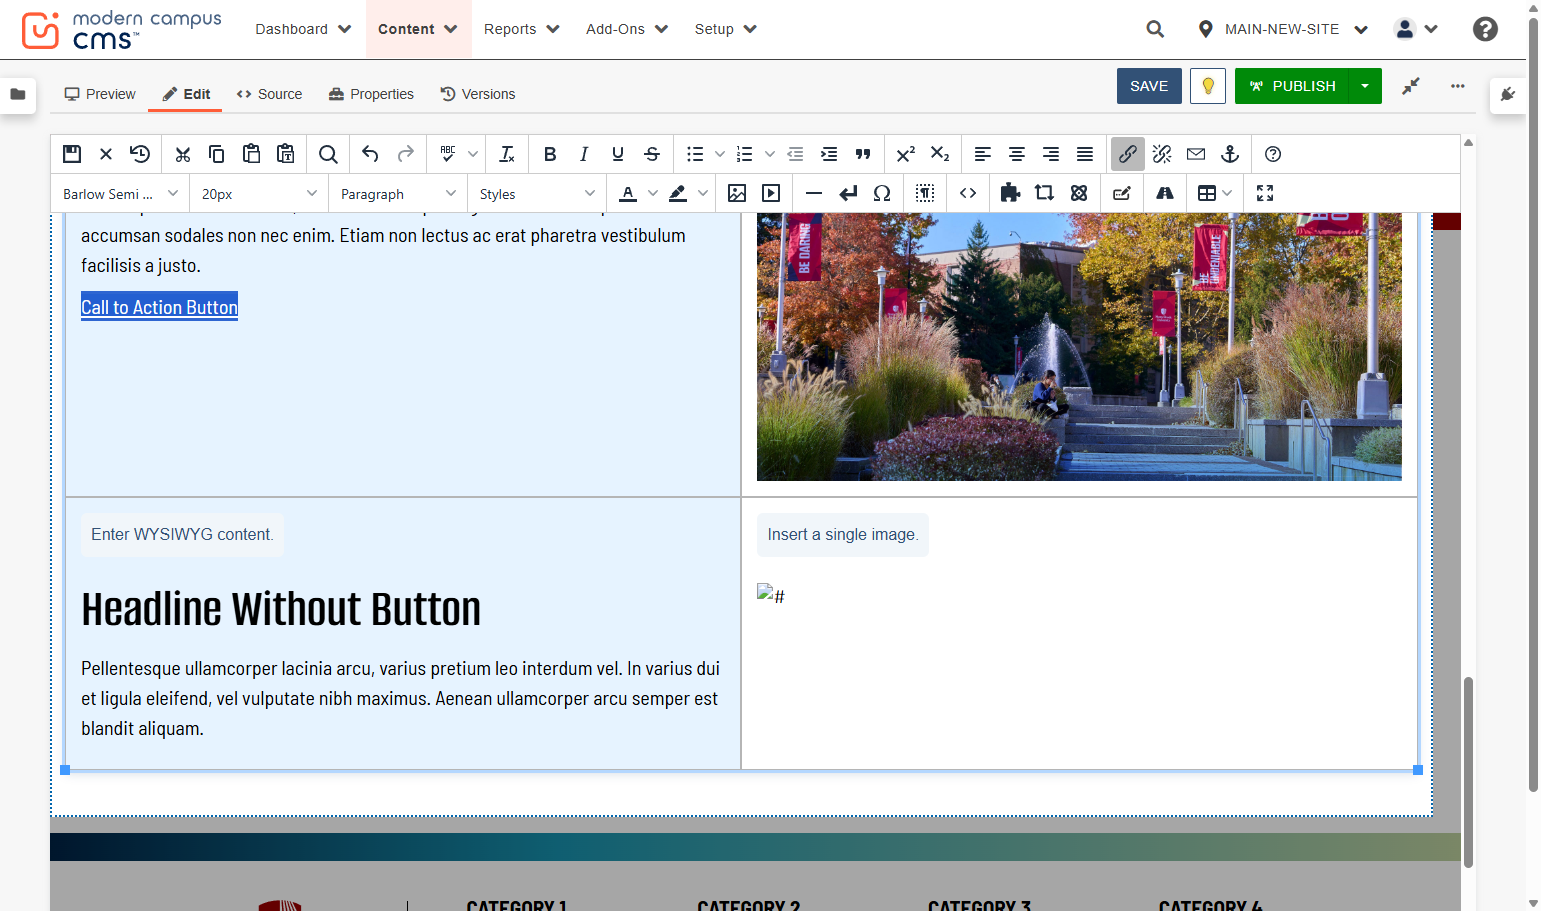Insert an anchor
Image resolution: width=1541 pixels, height=911 pixels.
point(1230,154)
